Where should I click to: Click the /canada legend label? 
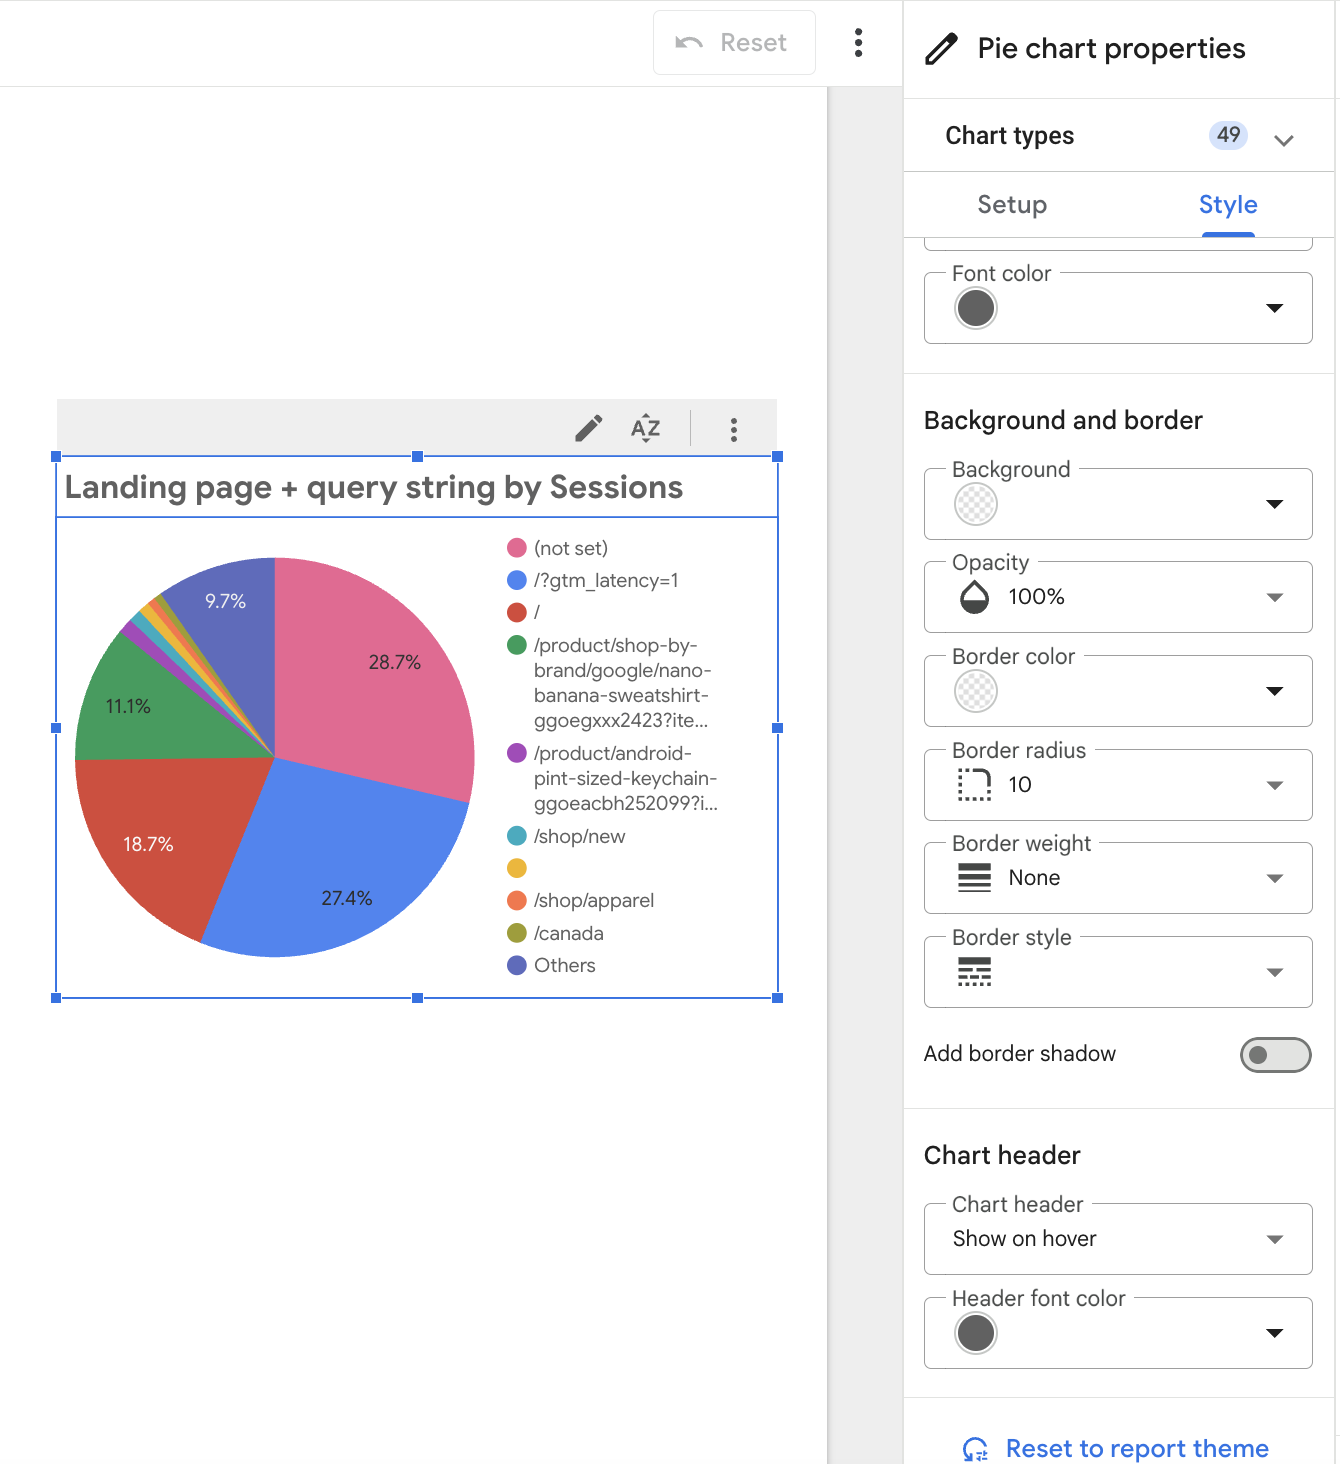tap(569, 933)
